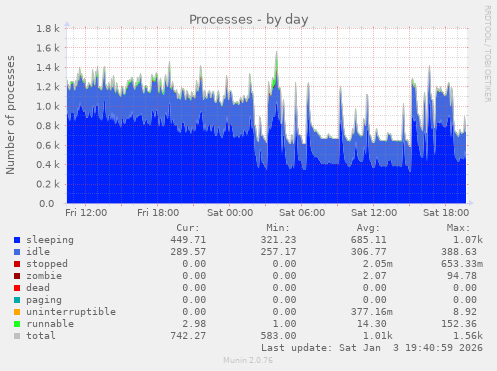Click the 'Munin 2.0.76' version text
This screenshot has height=371, width=497.
248,360
